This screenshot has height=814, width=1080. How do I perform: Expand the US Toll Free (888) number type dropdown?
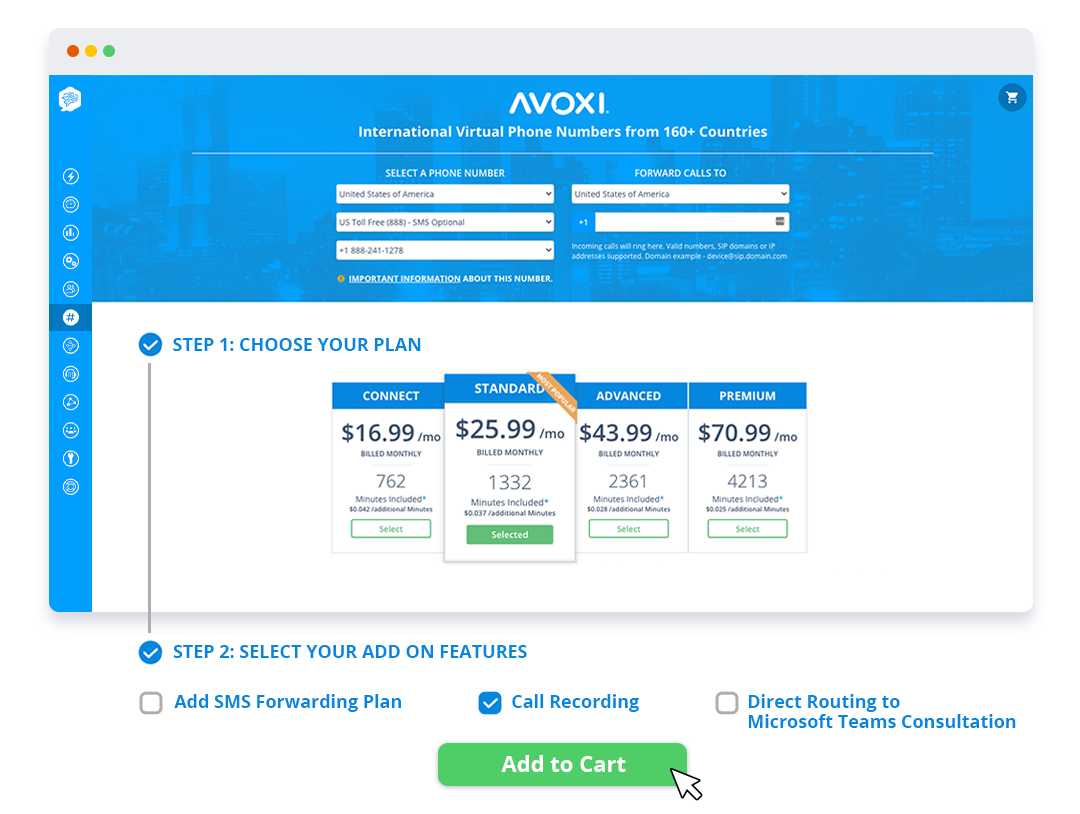click(x=444, y=221)
